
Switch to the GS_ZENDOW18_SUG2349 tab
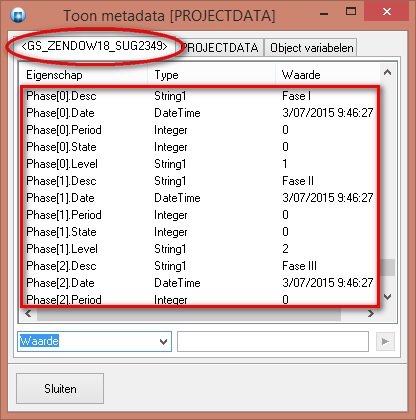pyautogui.click(x=94, y=46)
